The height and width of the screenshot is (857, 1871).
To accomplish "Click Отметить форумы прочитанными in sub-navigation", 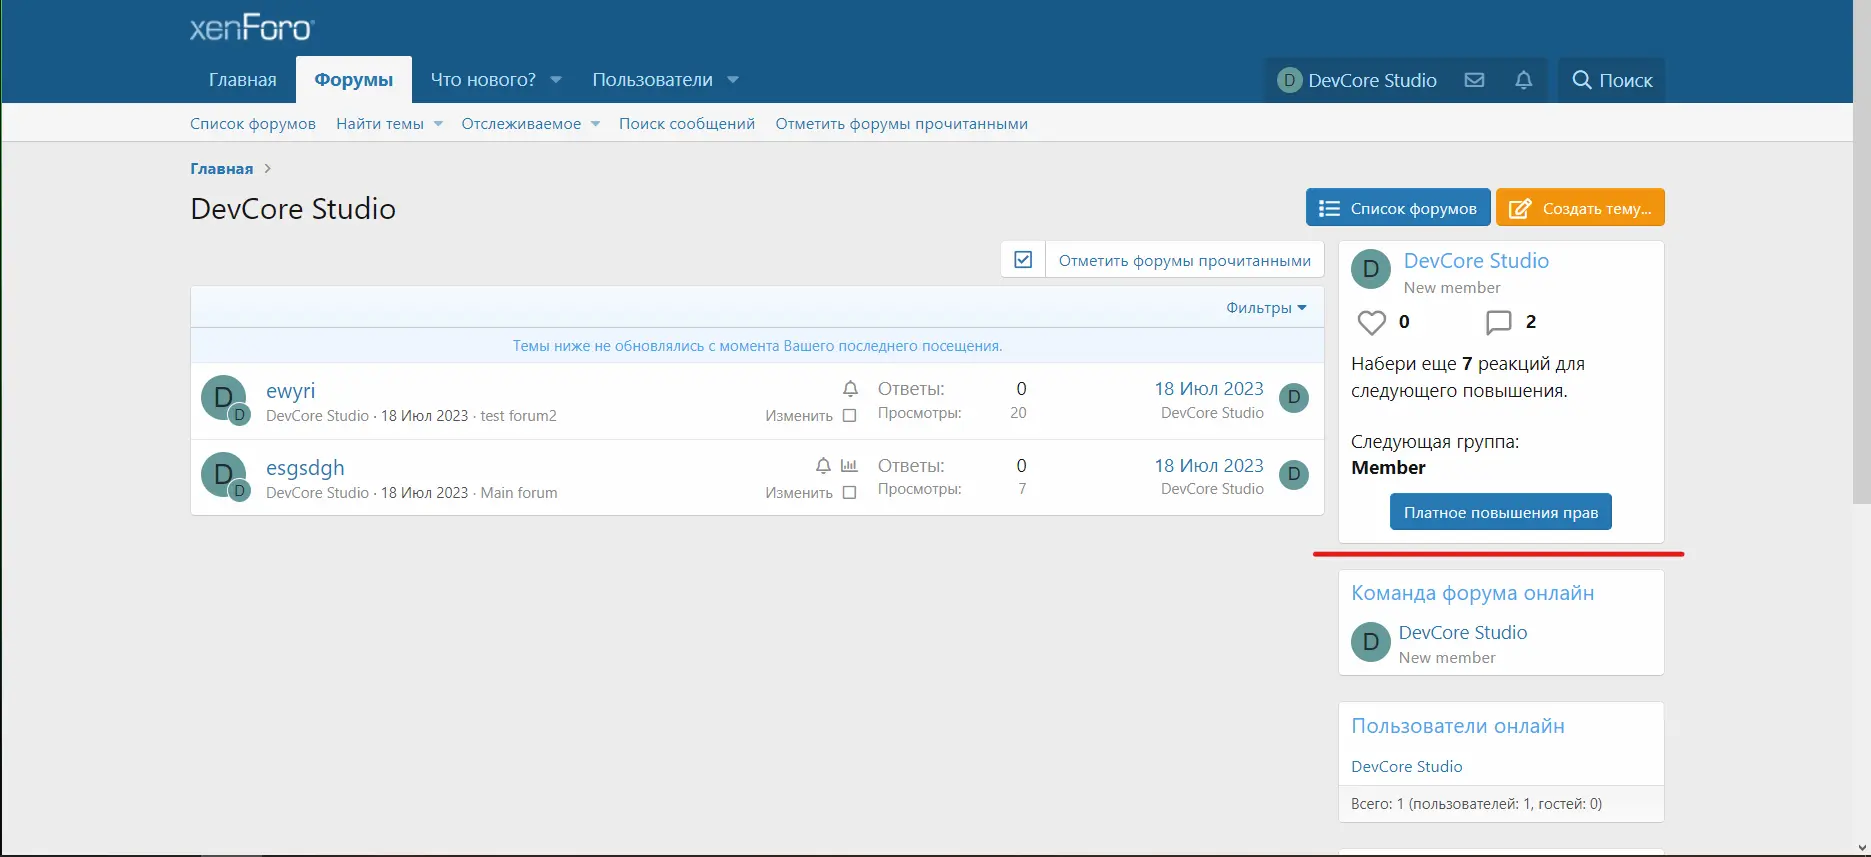I will [902, 124].
